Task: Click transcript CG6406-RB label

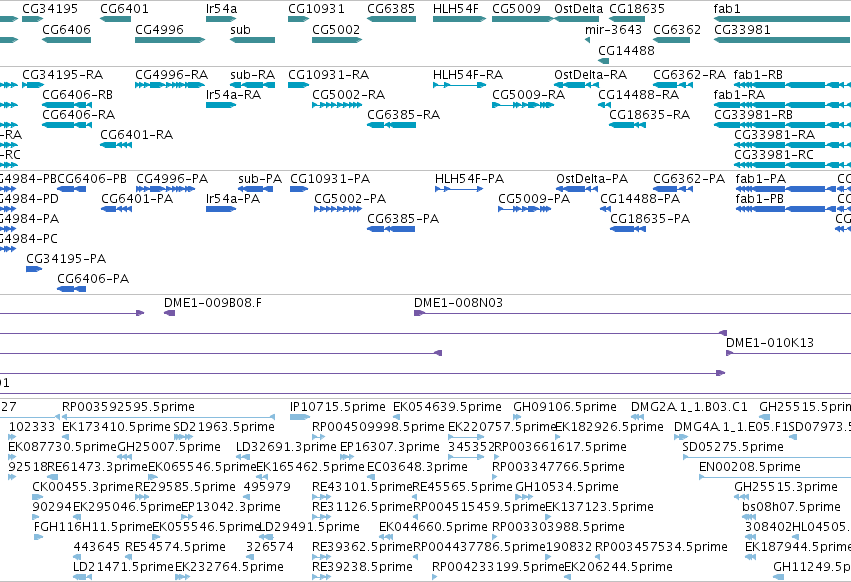Action: pos(78,94)
